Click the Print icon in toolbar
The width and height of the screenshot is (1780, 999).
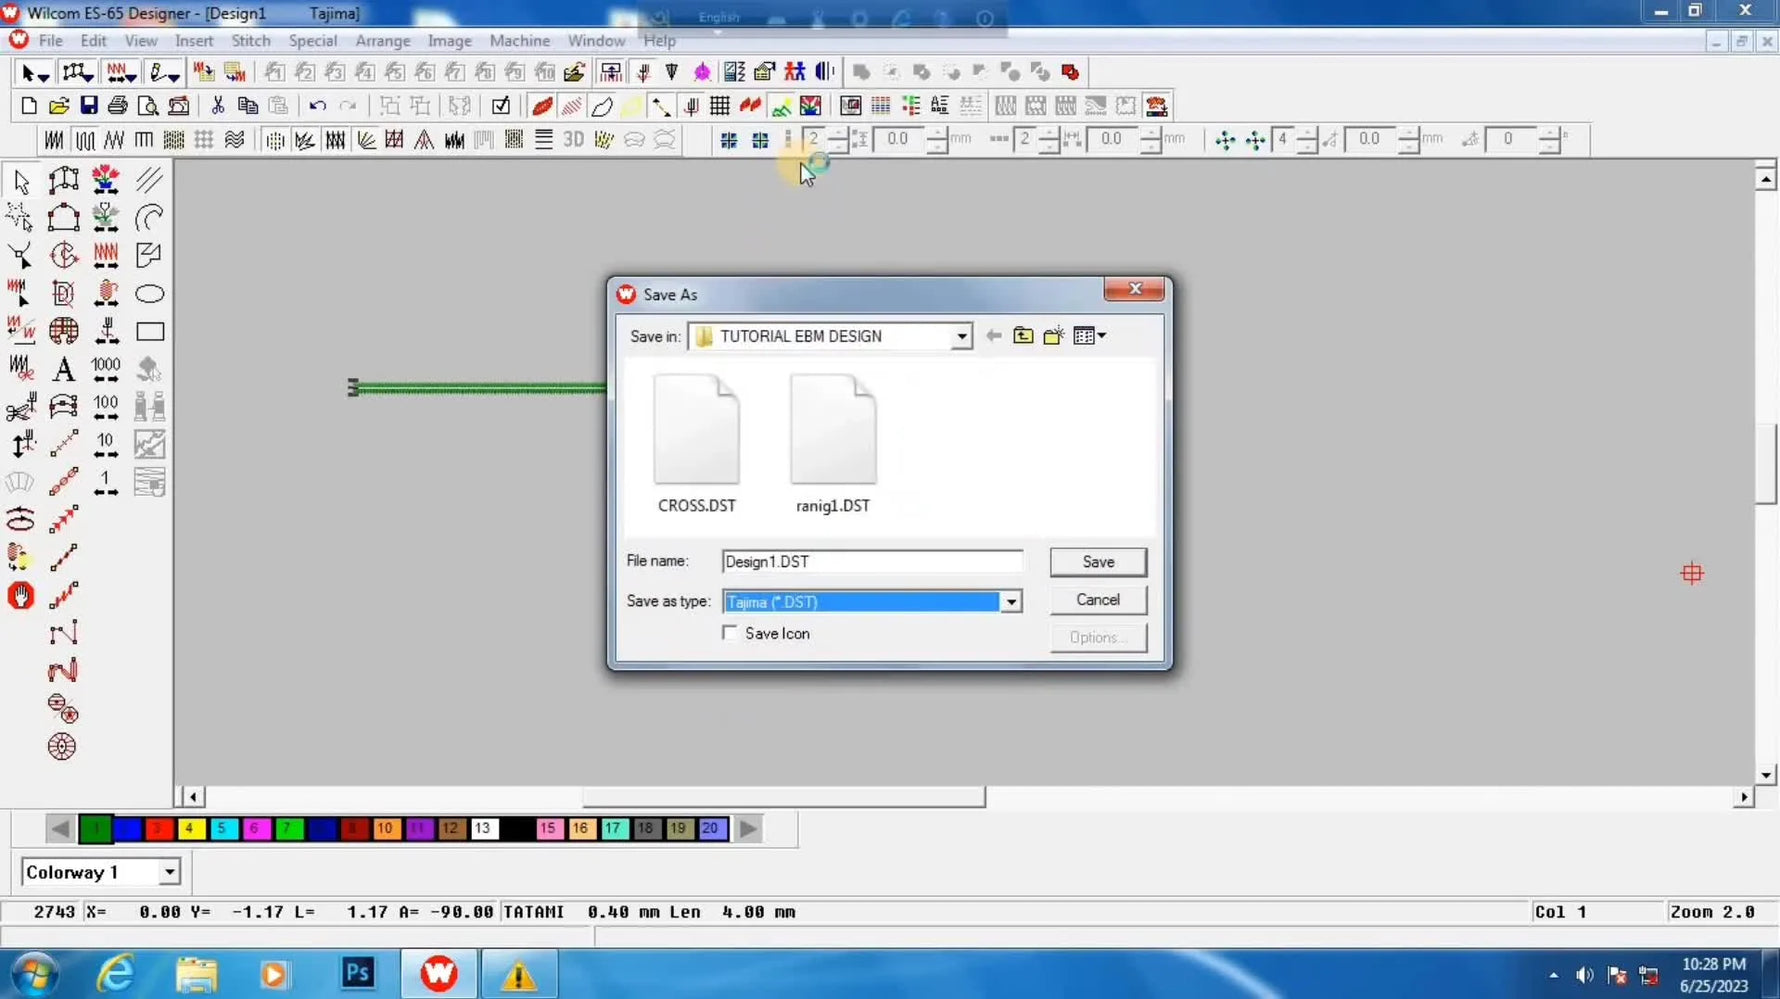118,106
